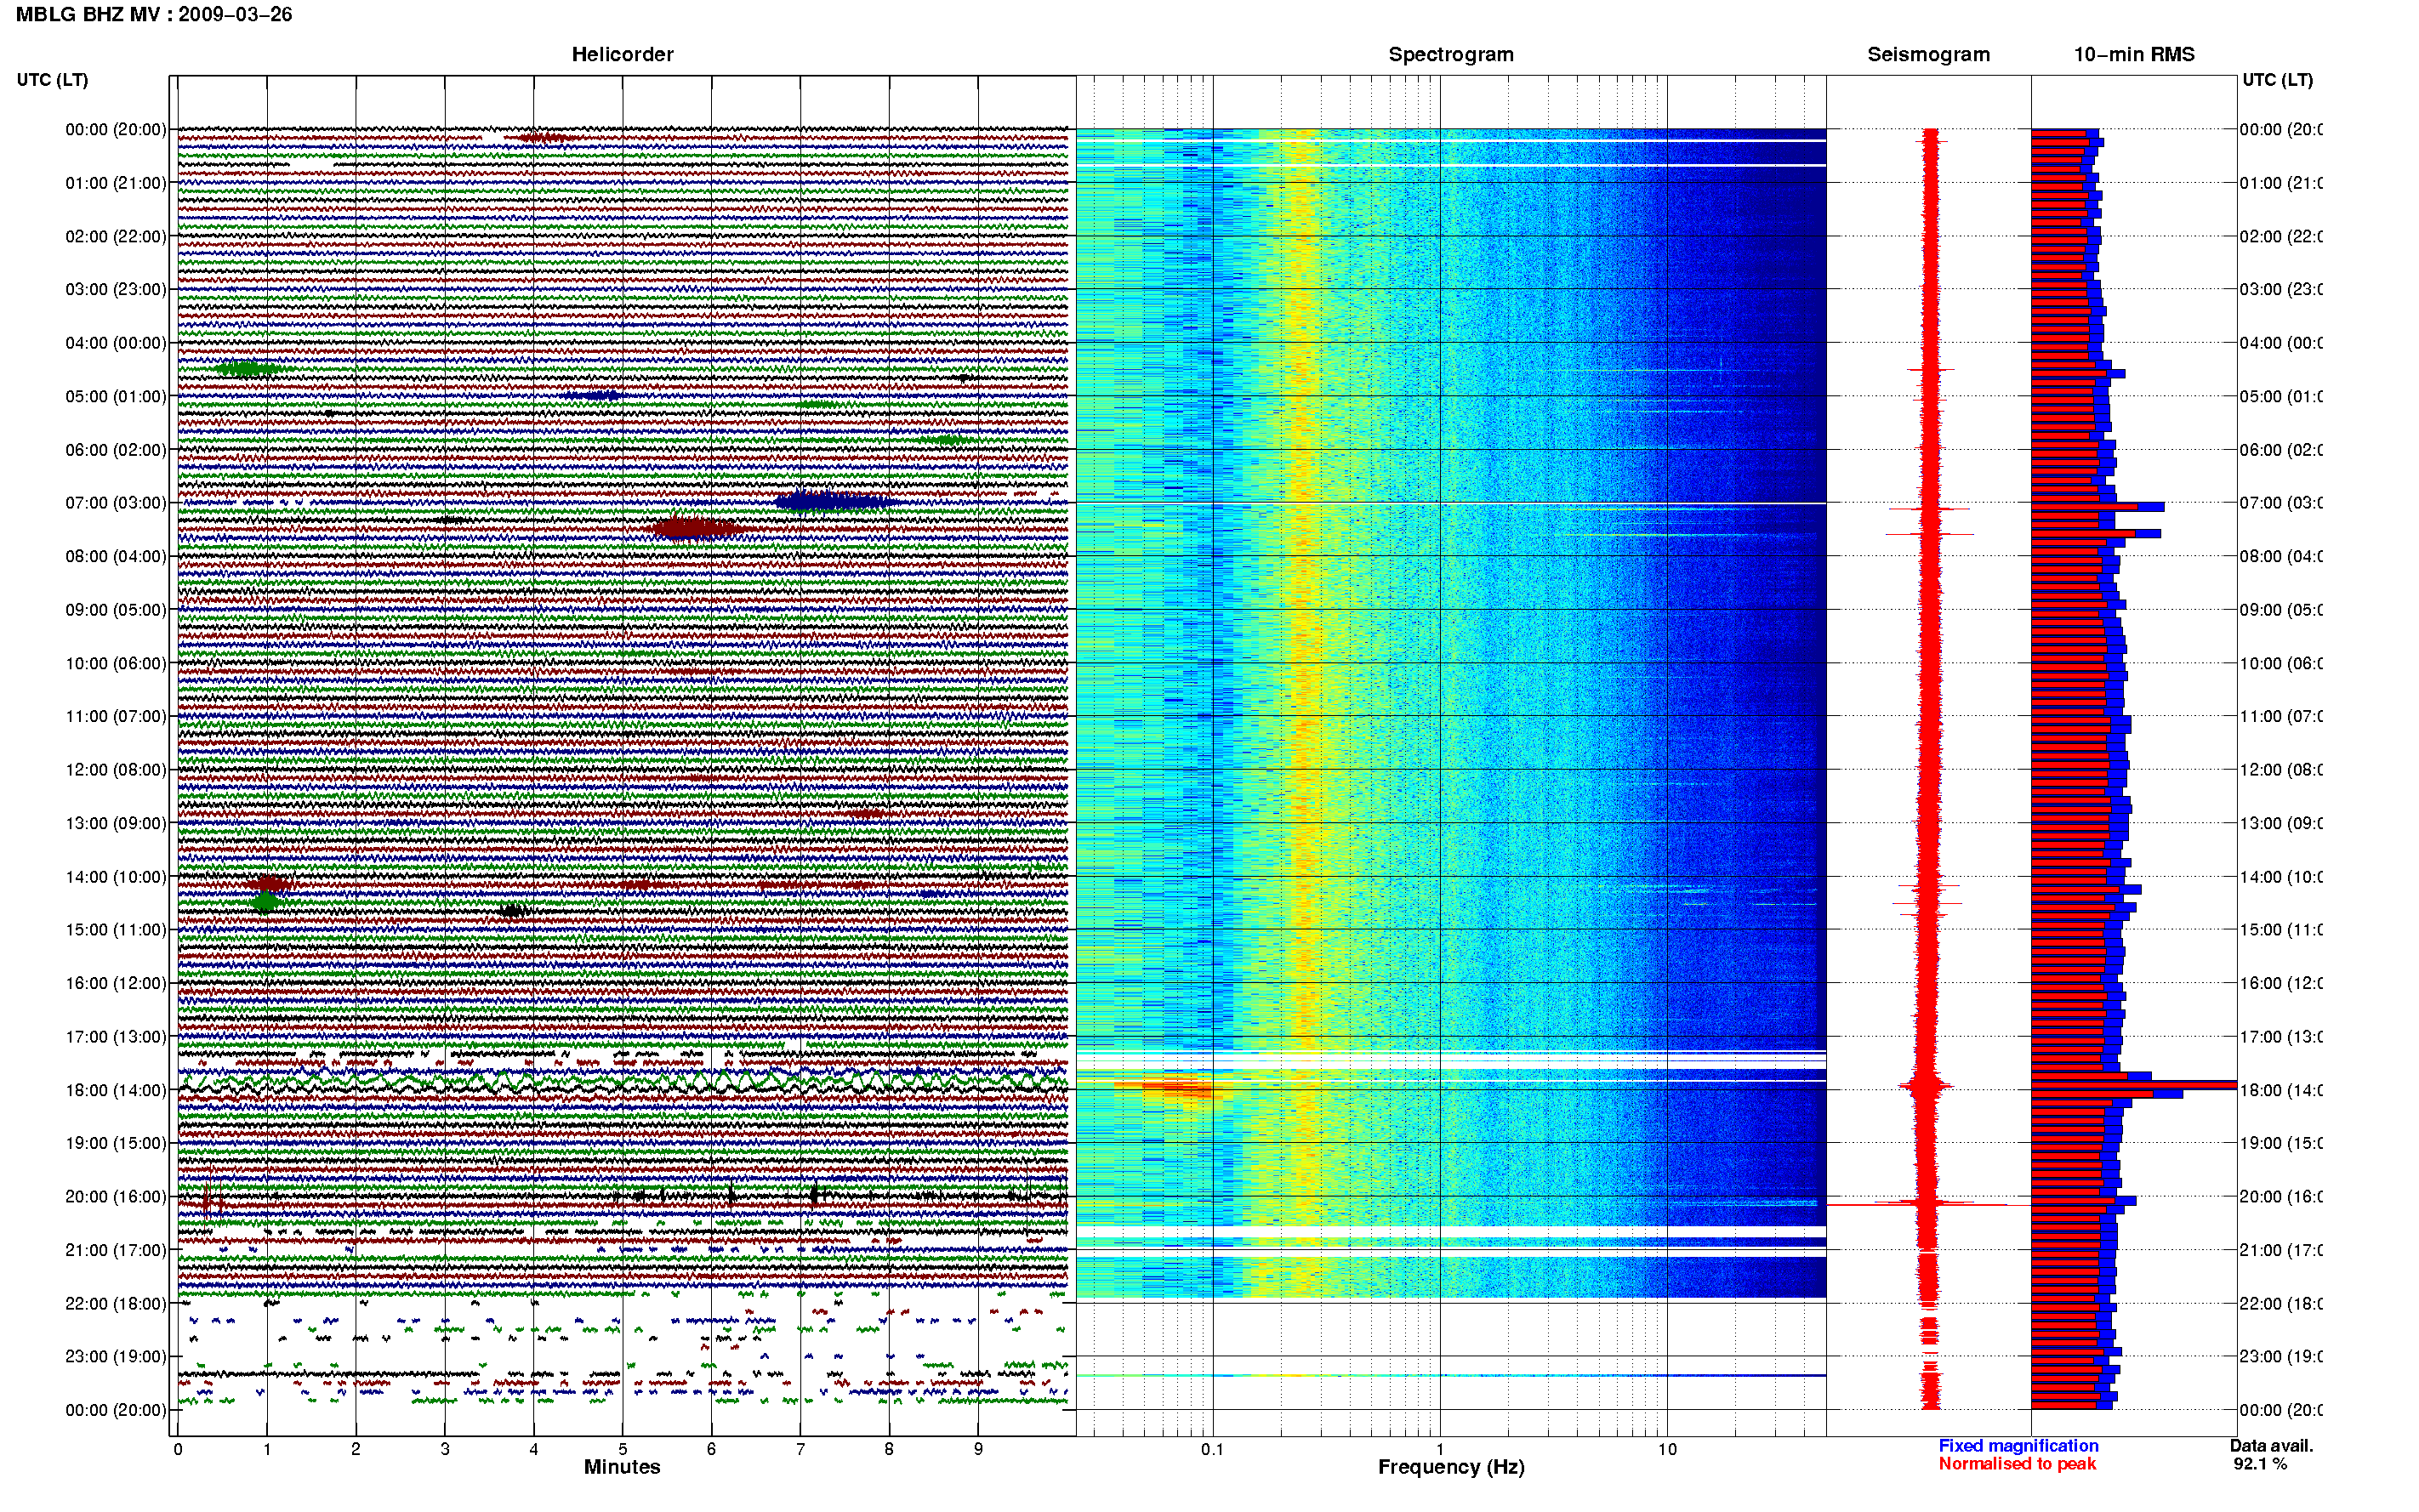This screenshot has height=1512, width=2419.
Task: Click helicorder time label "13:00 (09:00)"
Action: [x=116, y=823]
